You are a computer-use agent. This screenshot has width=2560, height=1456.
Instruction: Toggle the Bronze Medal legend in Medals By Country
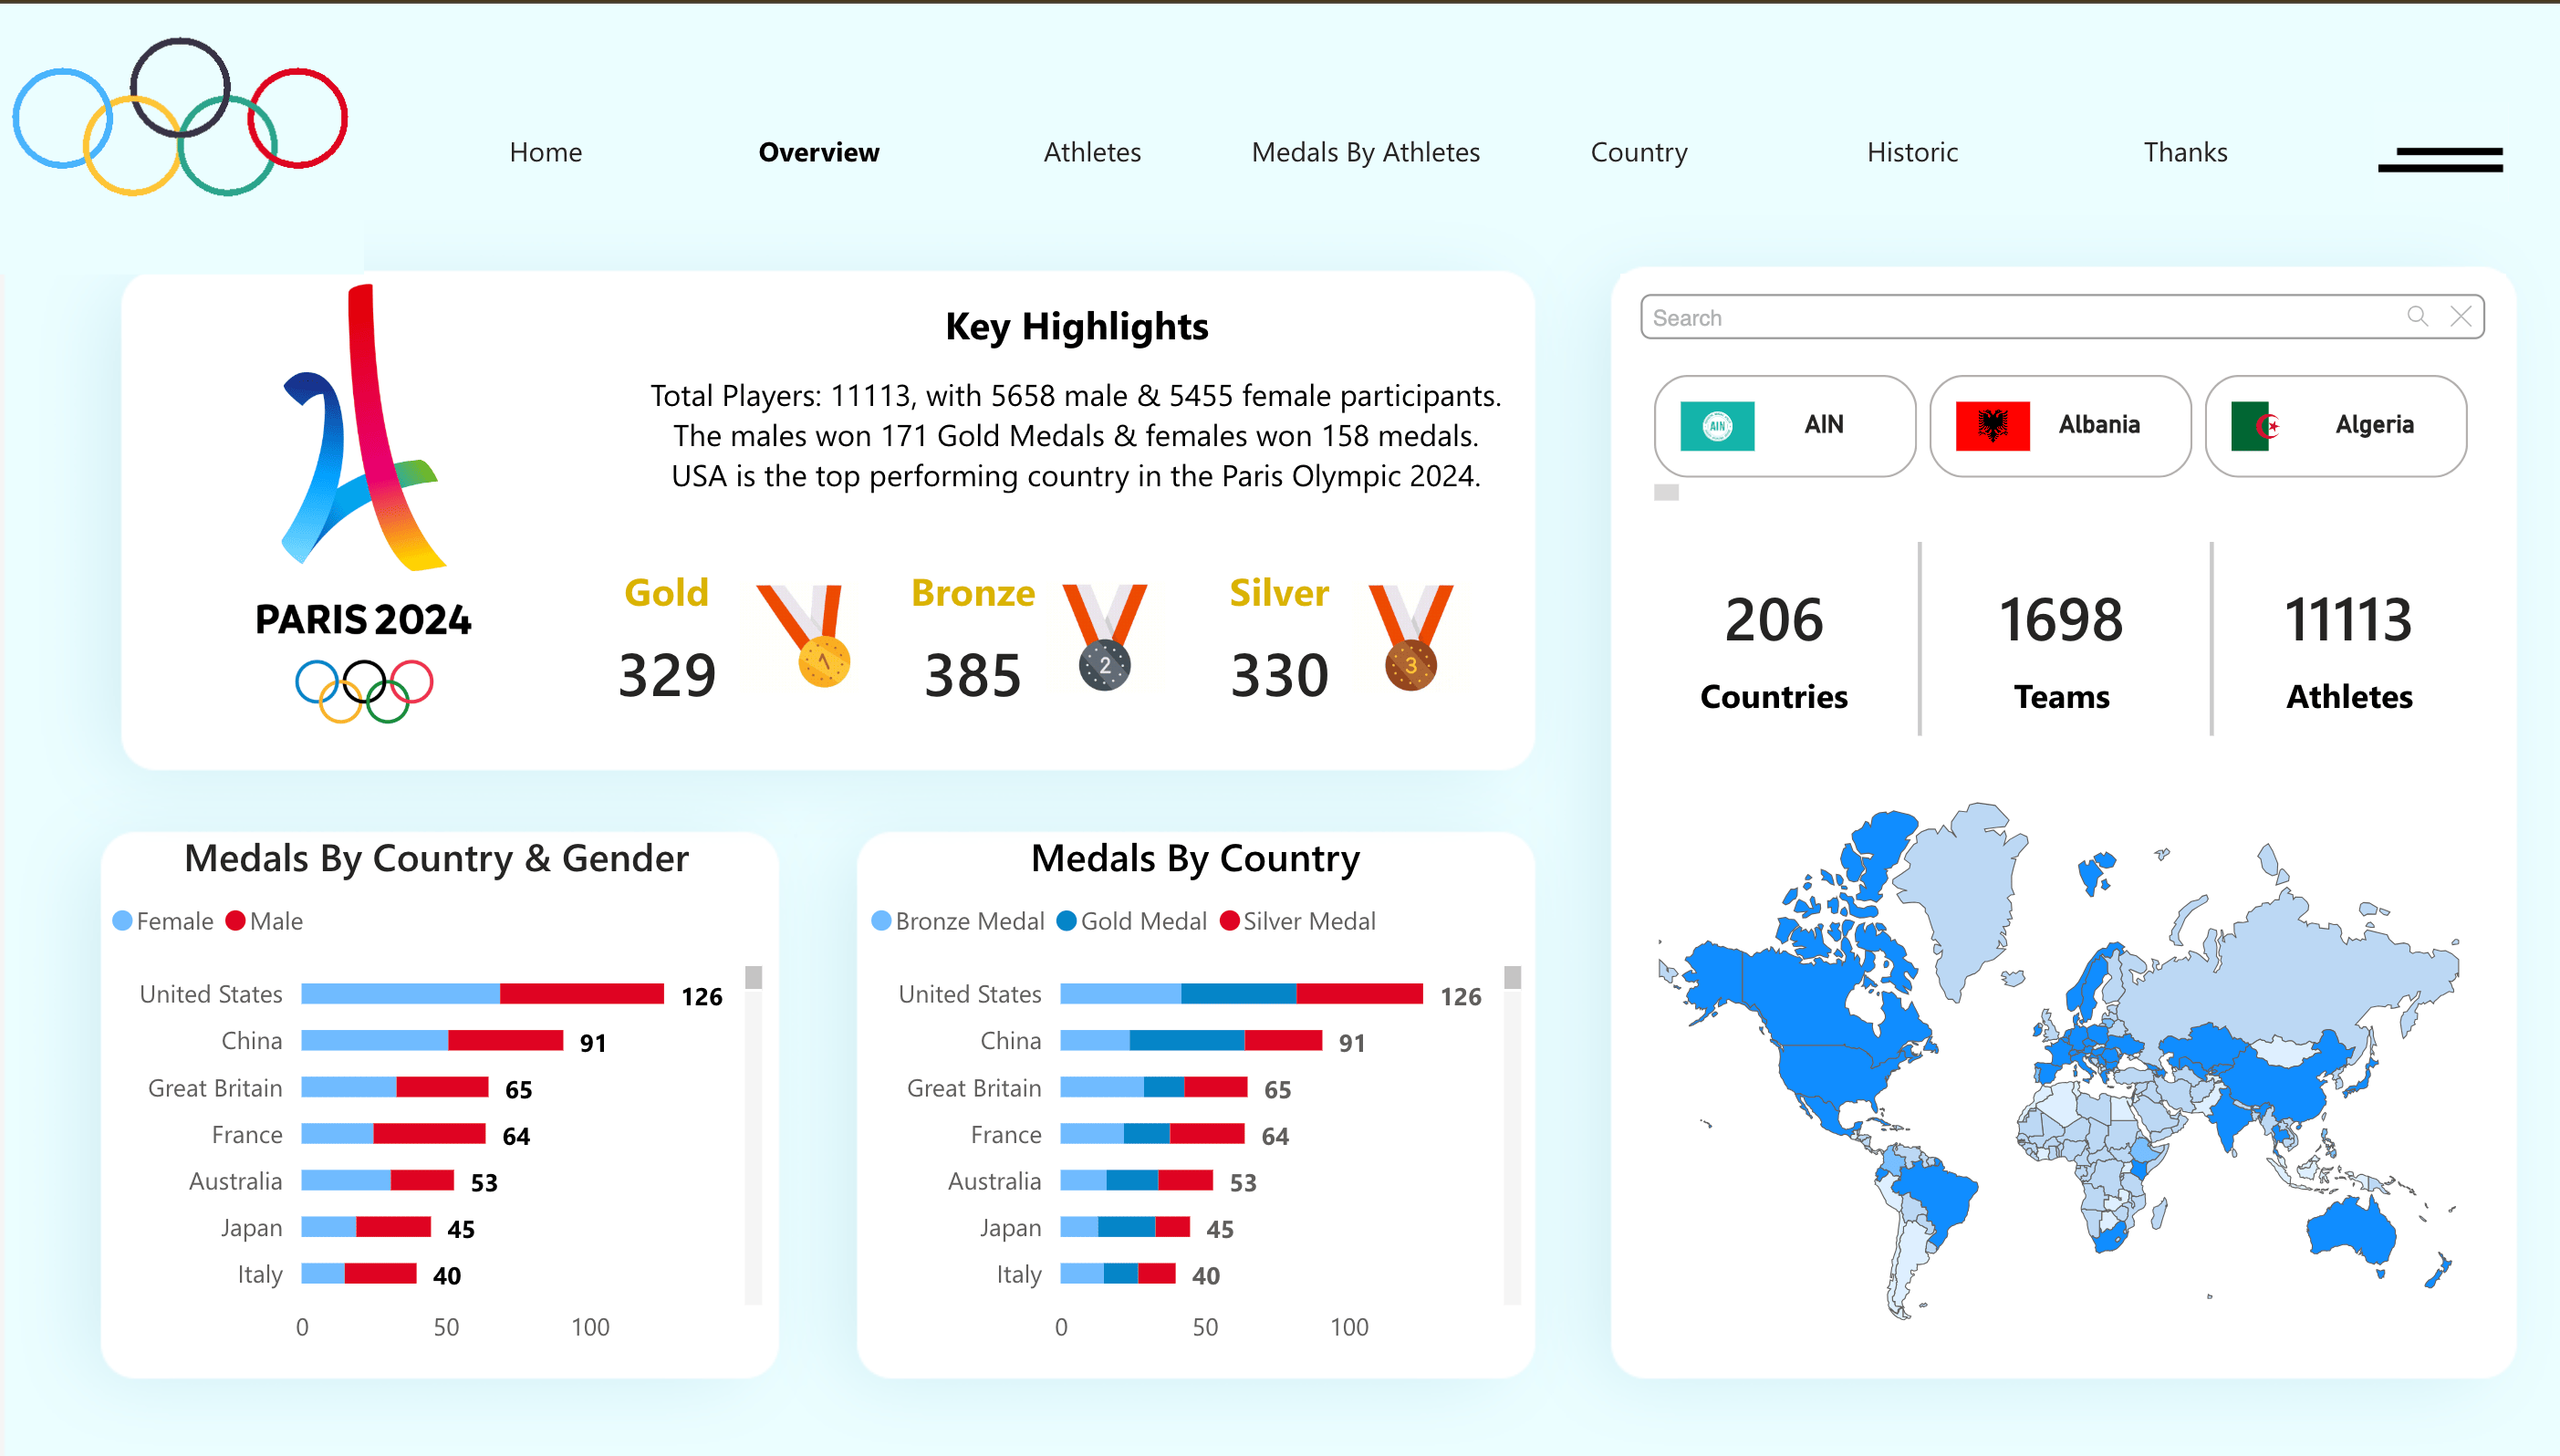tap(957, 920)
